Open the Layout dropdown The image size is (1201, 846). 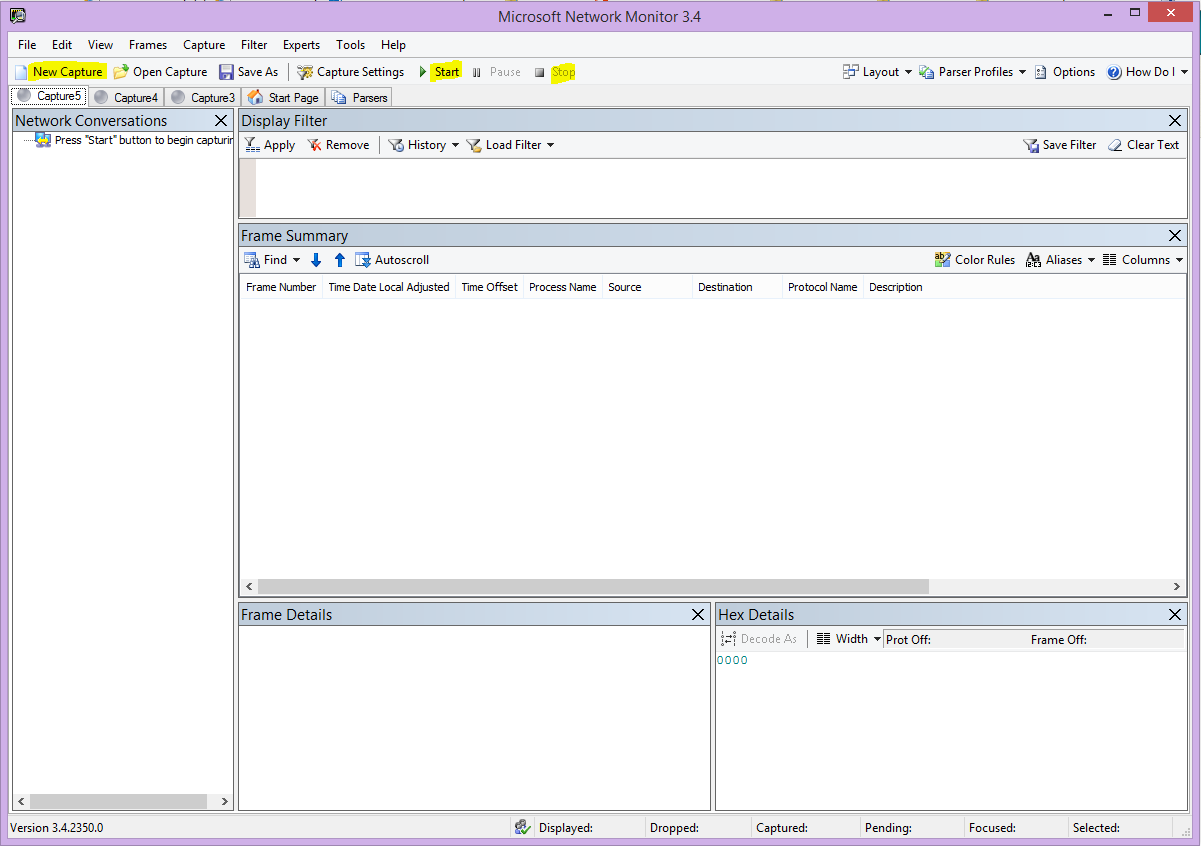pos(877,71)
